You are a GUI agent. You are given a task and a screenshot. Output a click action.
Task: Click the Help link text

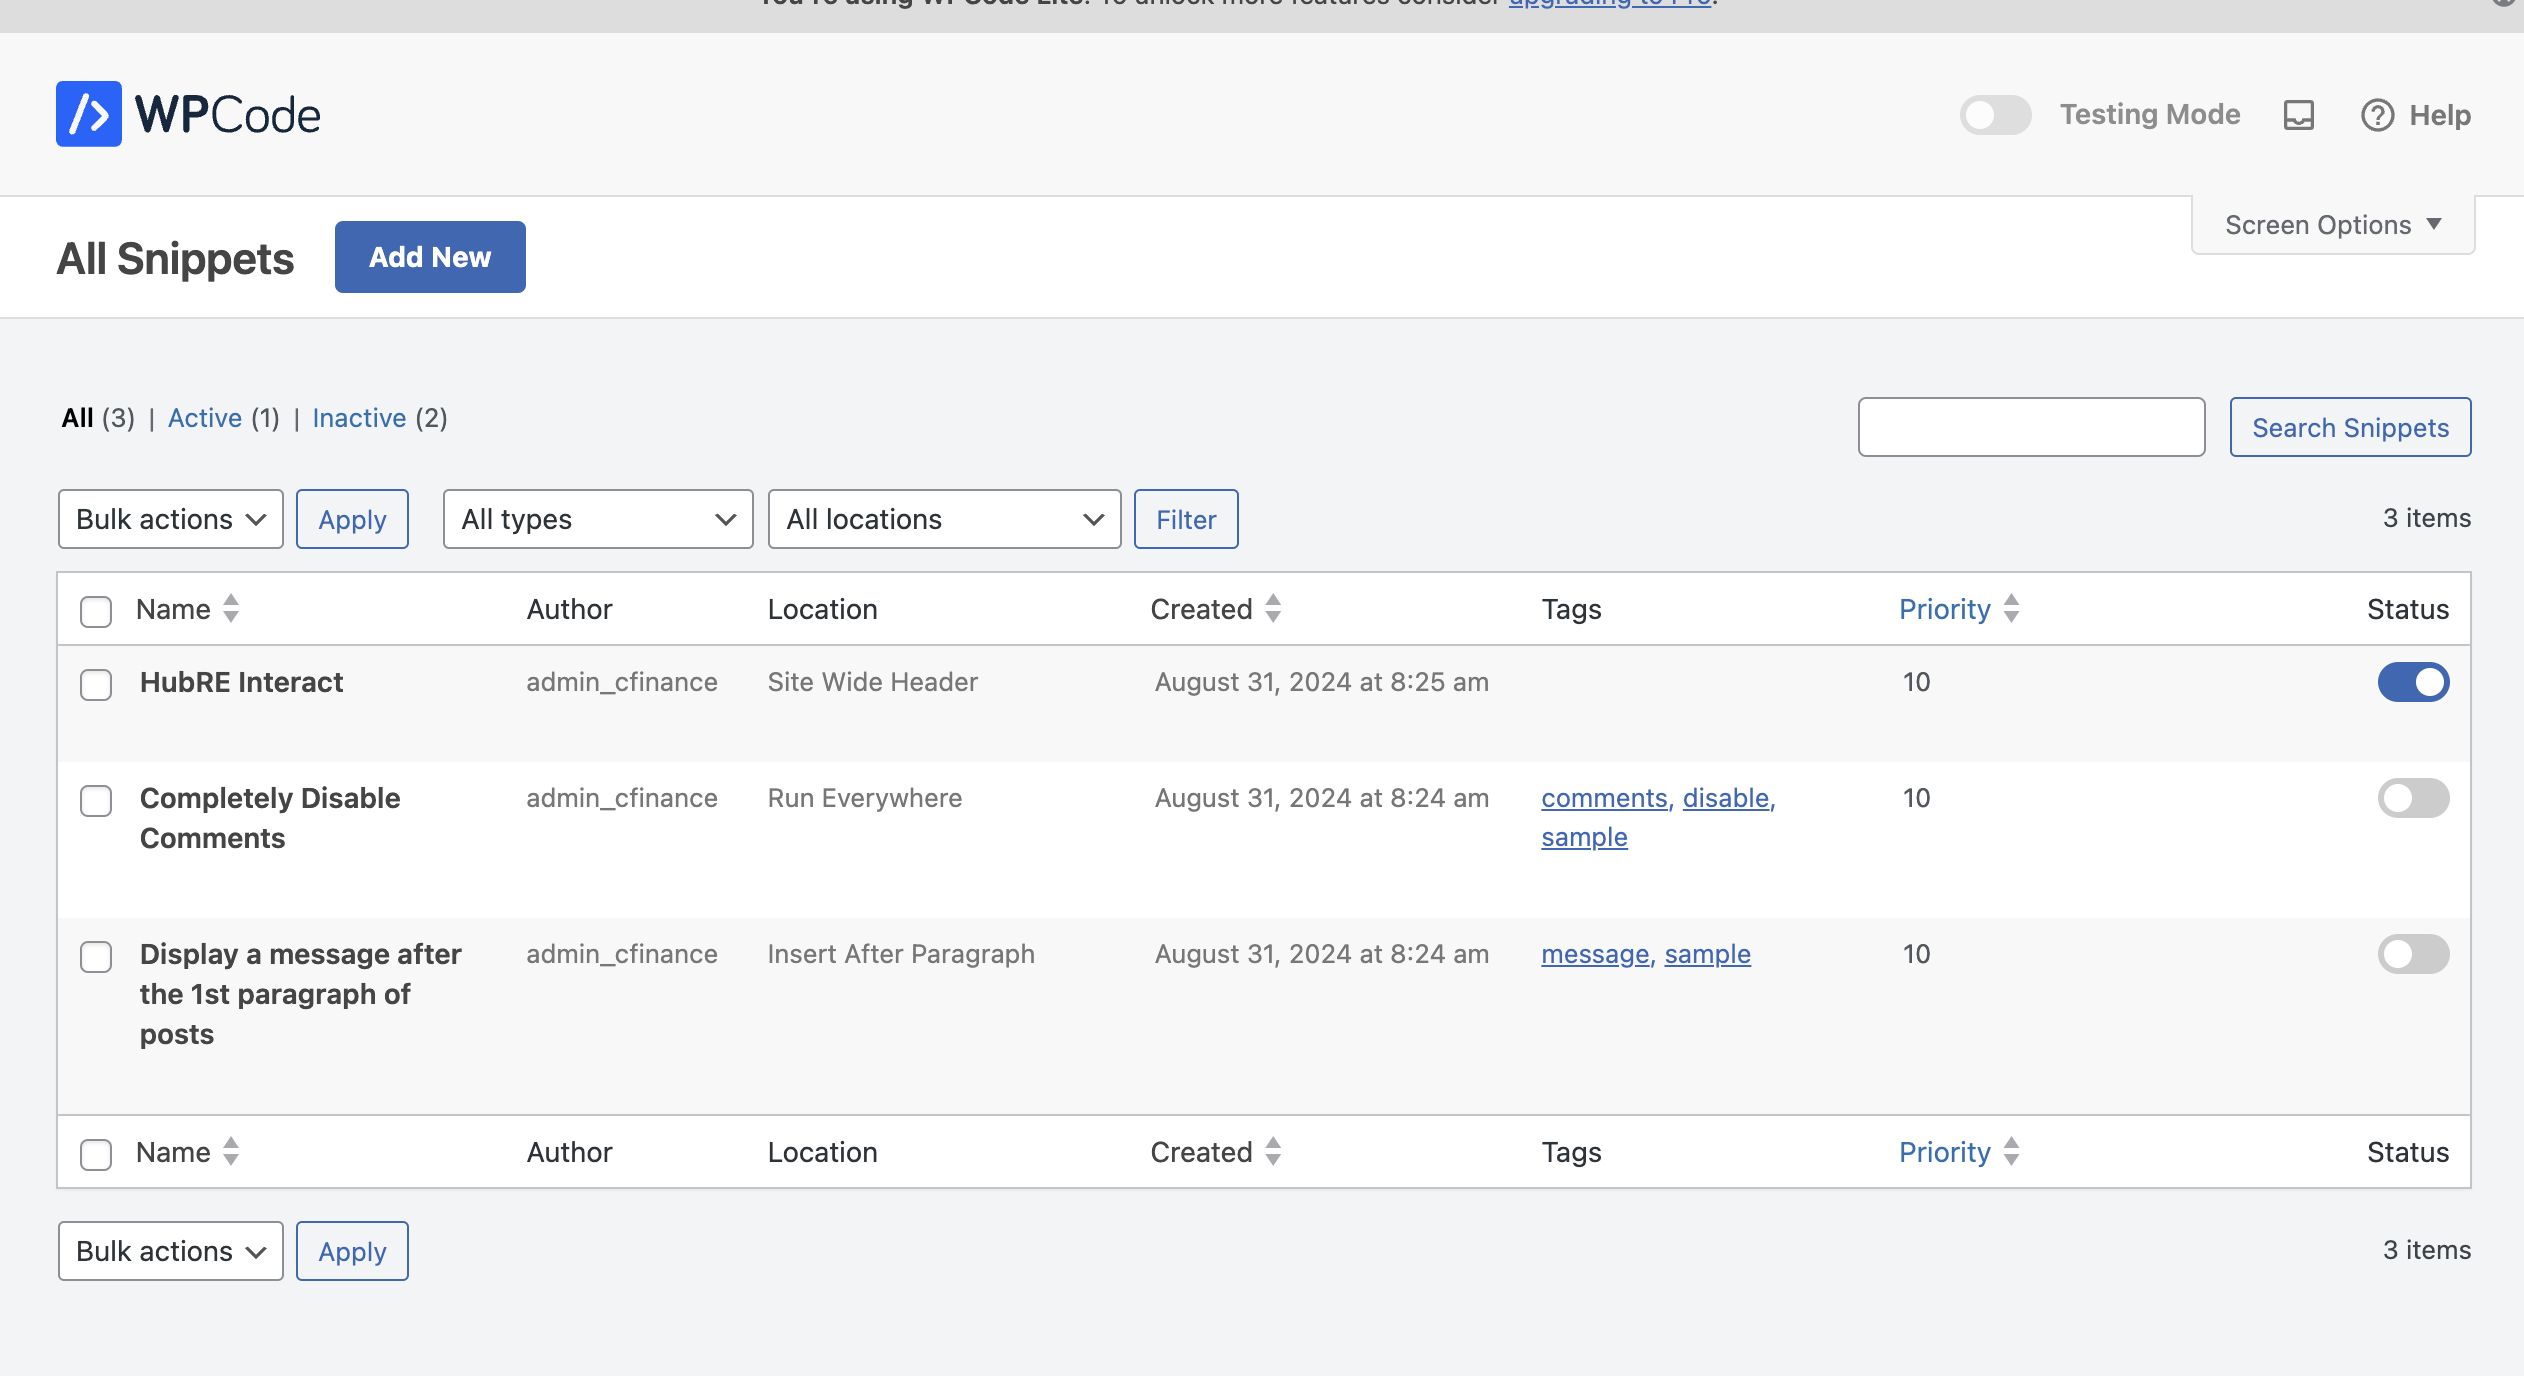pos(2440,115)
